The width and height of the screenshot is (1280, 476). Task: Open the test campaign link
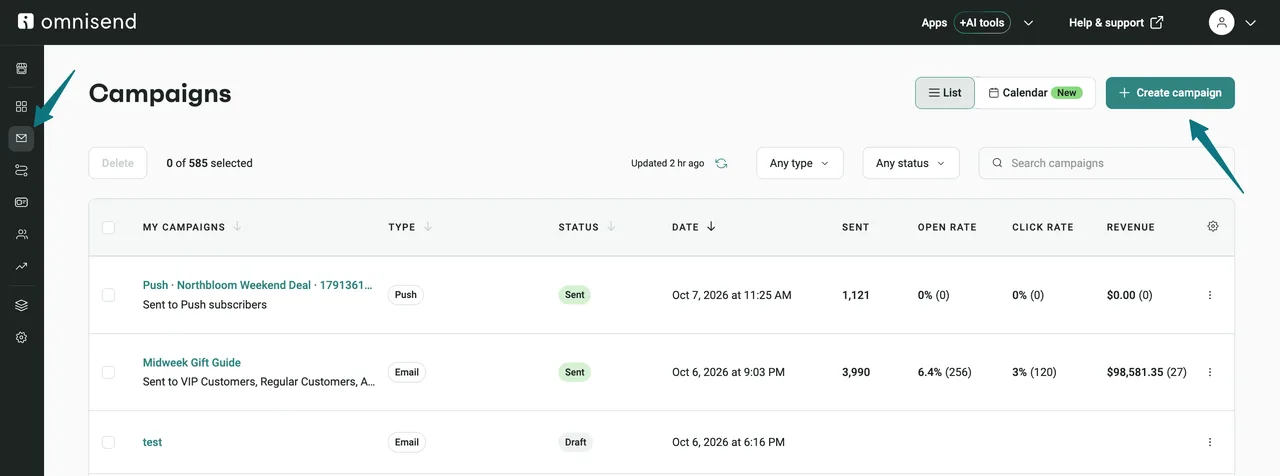152,442
